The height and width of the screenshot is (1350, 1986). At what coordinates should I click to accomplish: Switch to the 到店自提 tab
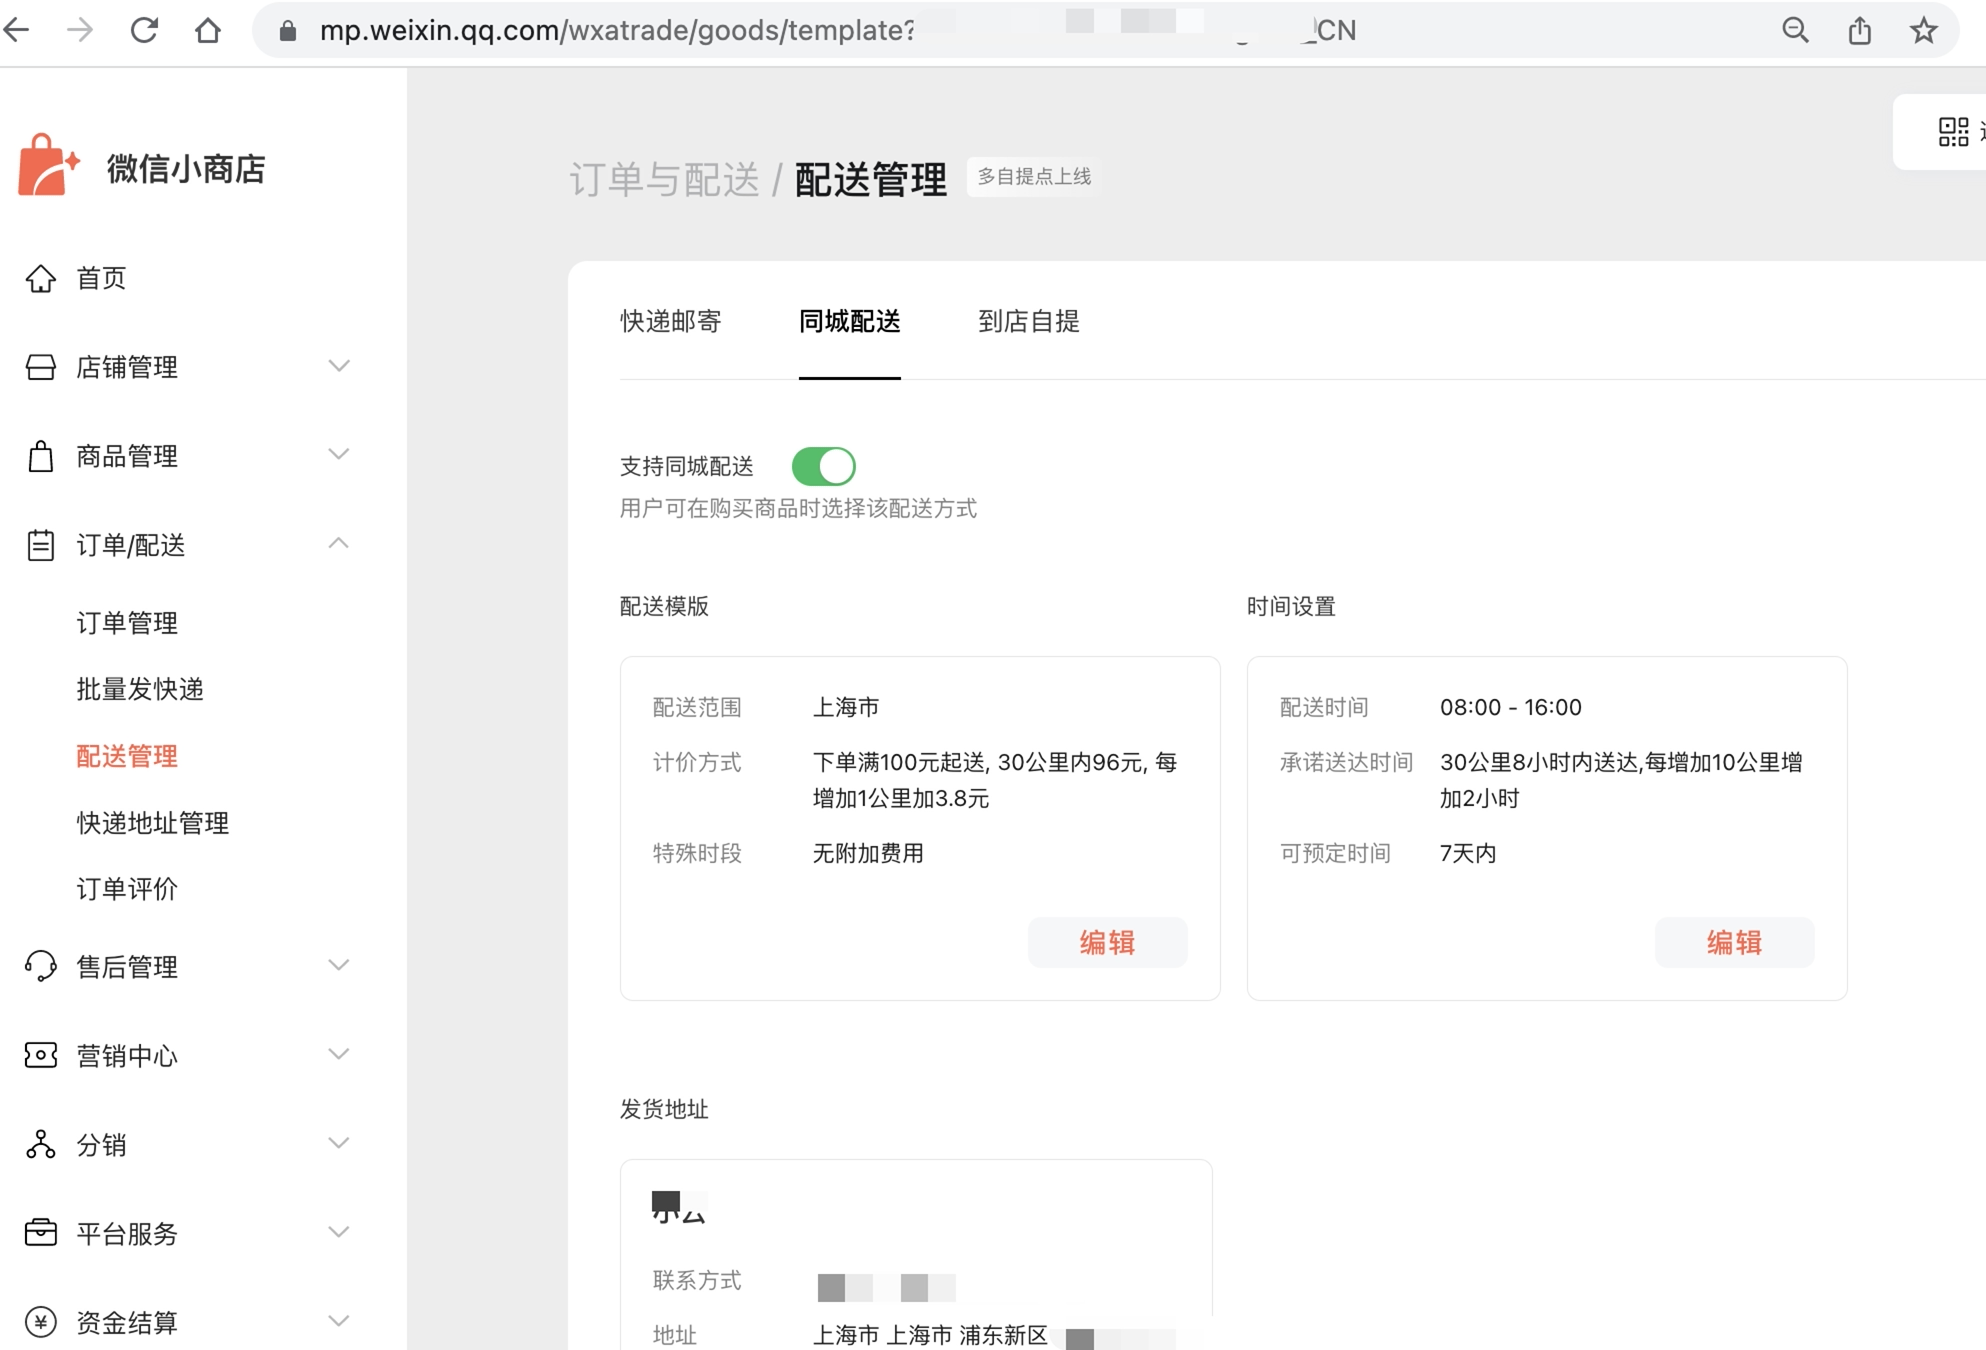pos(1028,321)
